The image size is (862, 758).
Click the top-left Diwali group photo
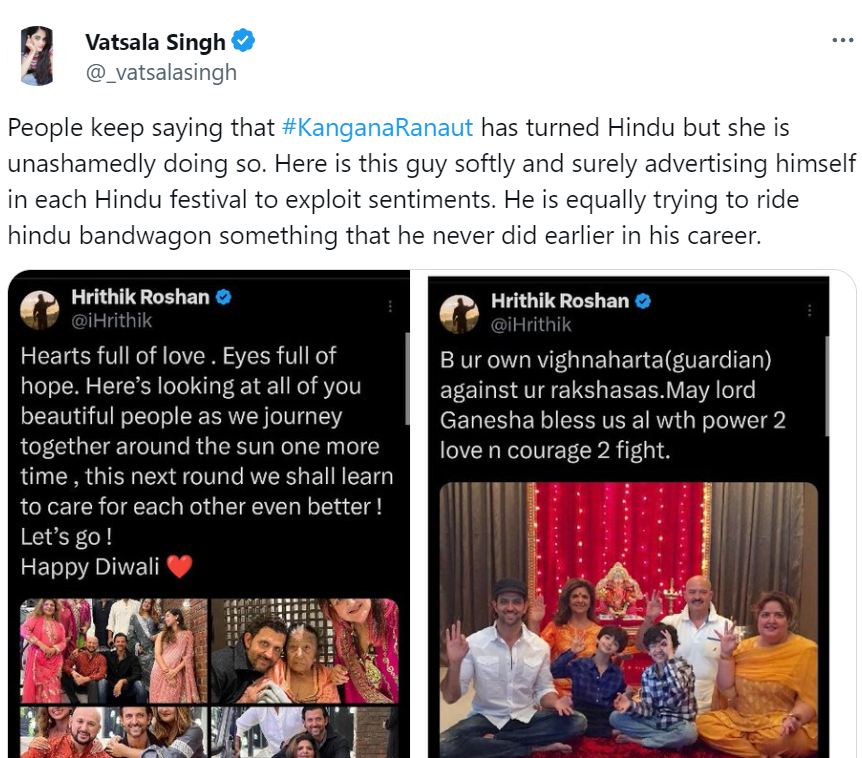tap(114, 651)
